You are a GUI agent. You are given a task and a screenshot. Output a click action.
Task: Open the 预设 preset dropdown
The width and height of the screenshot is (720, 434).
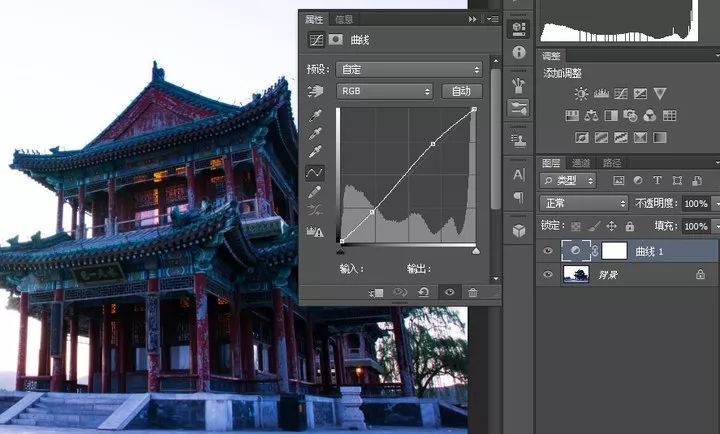(409, 70)
